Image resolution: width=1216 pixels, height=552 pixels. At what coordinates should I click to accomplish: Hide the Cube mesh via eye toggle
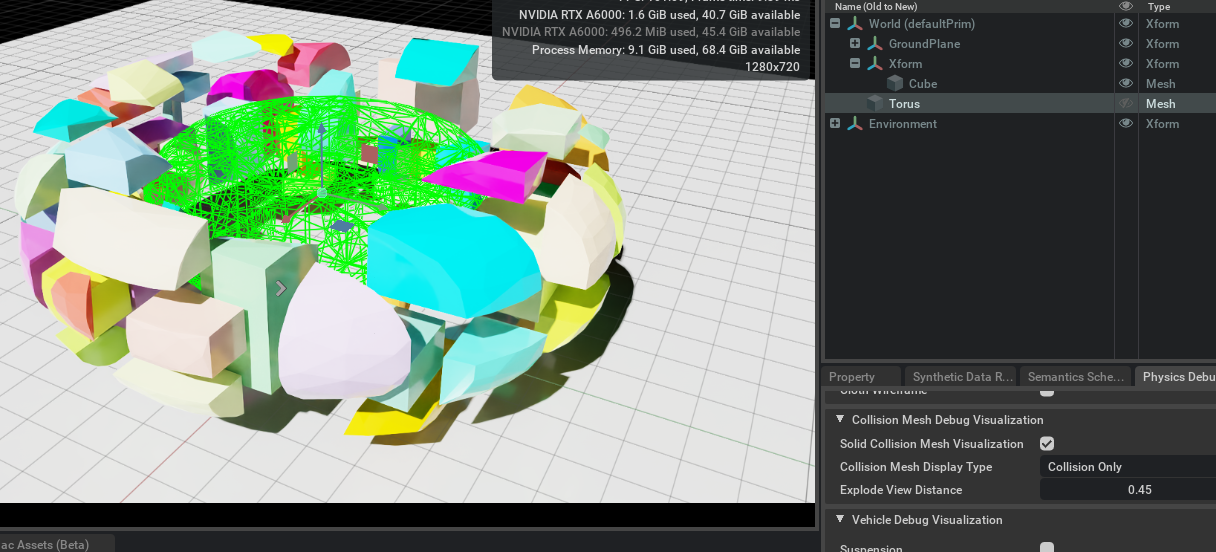tap(1126, 84)
